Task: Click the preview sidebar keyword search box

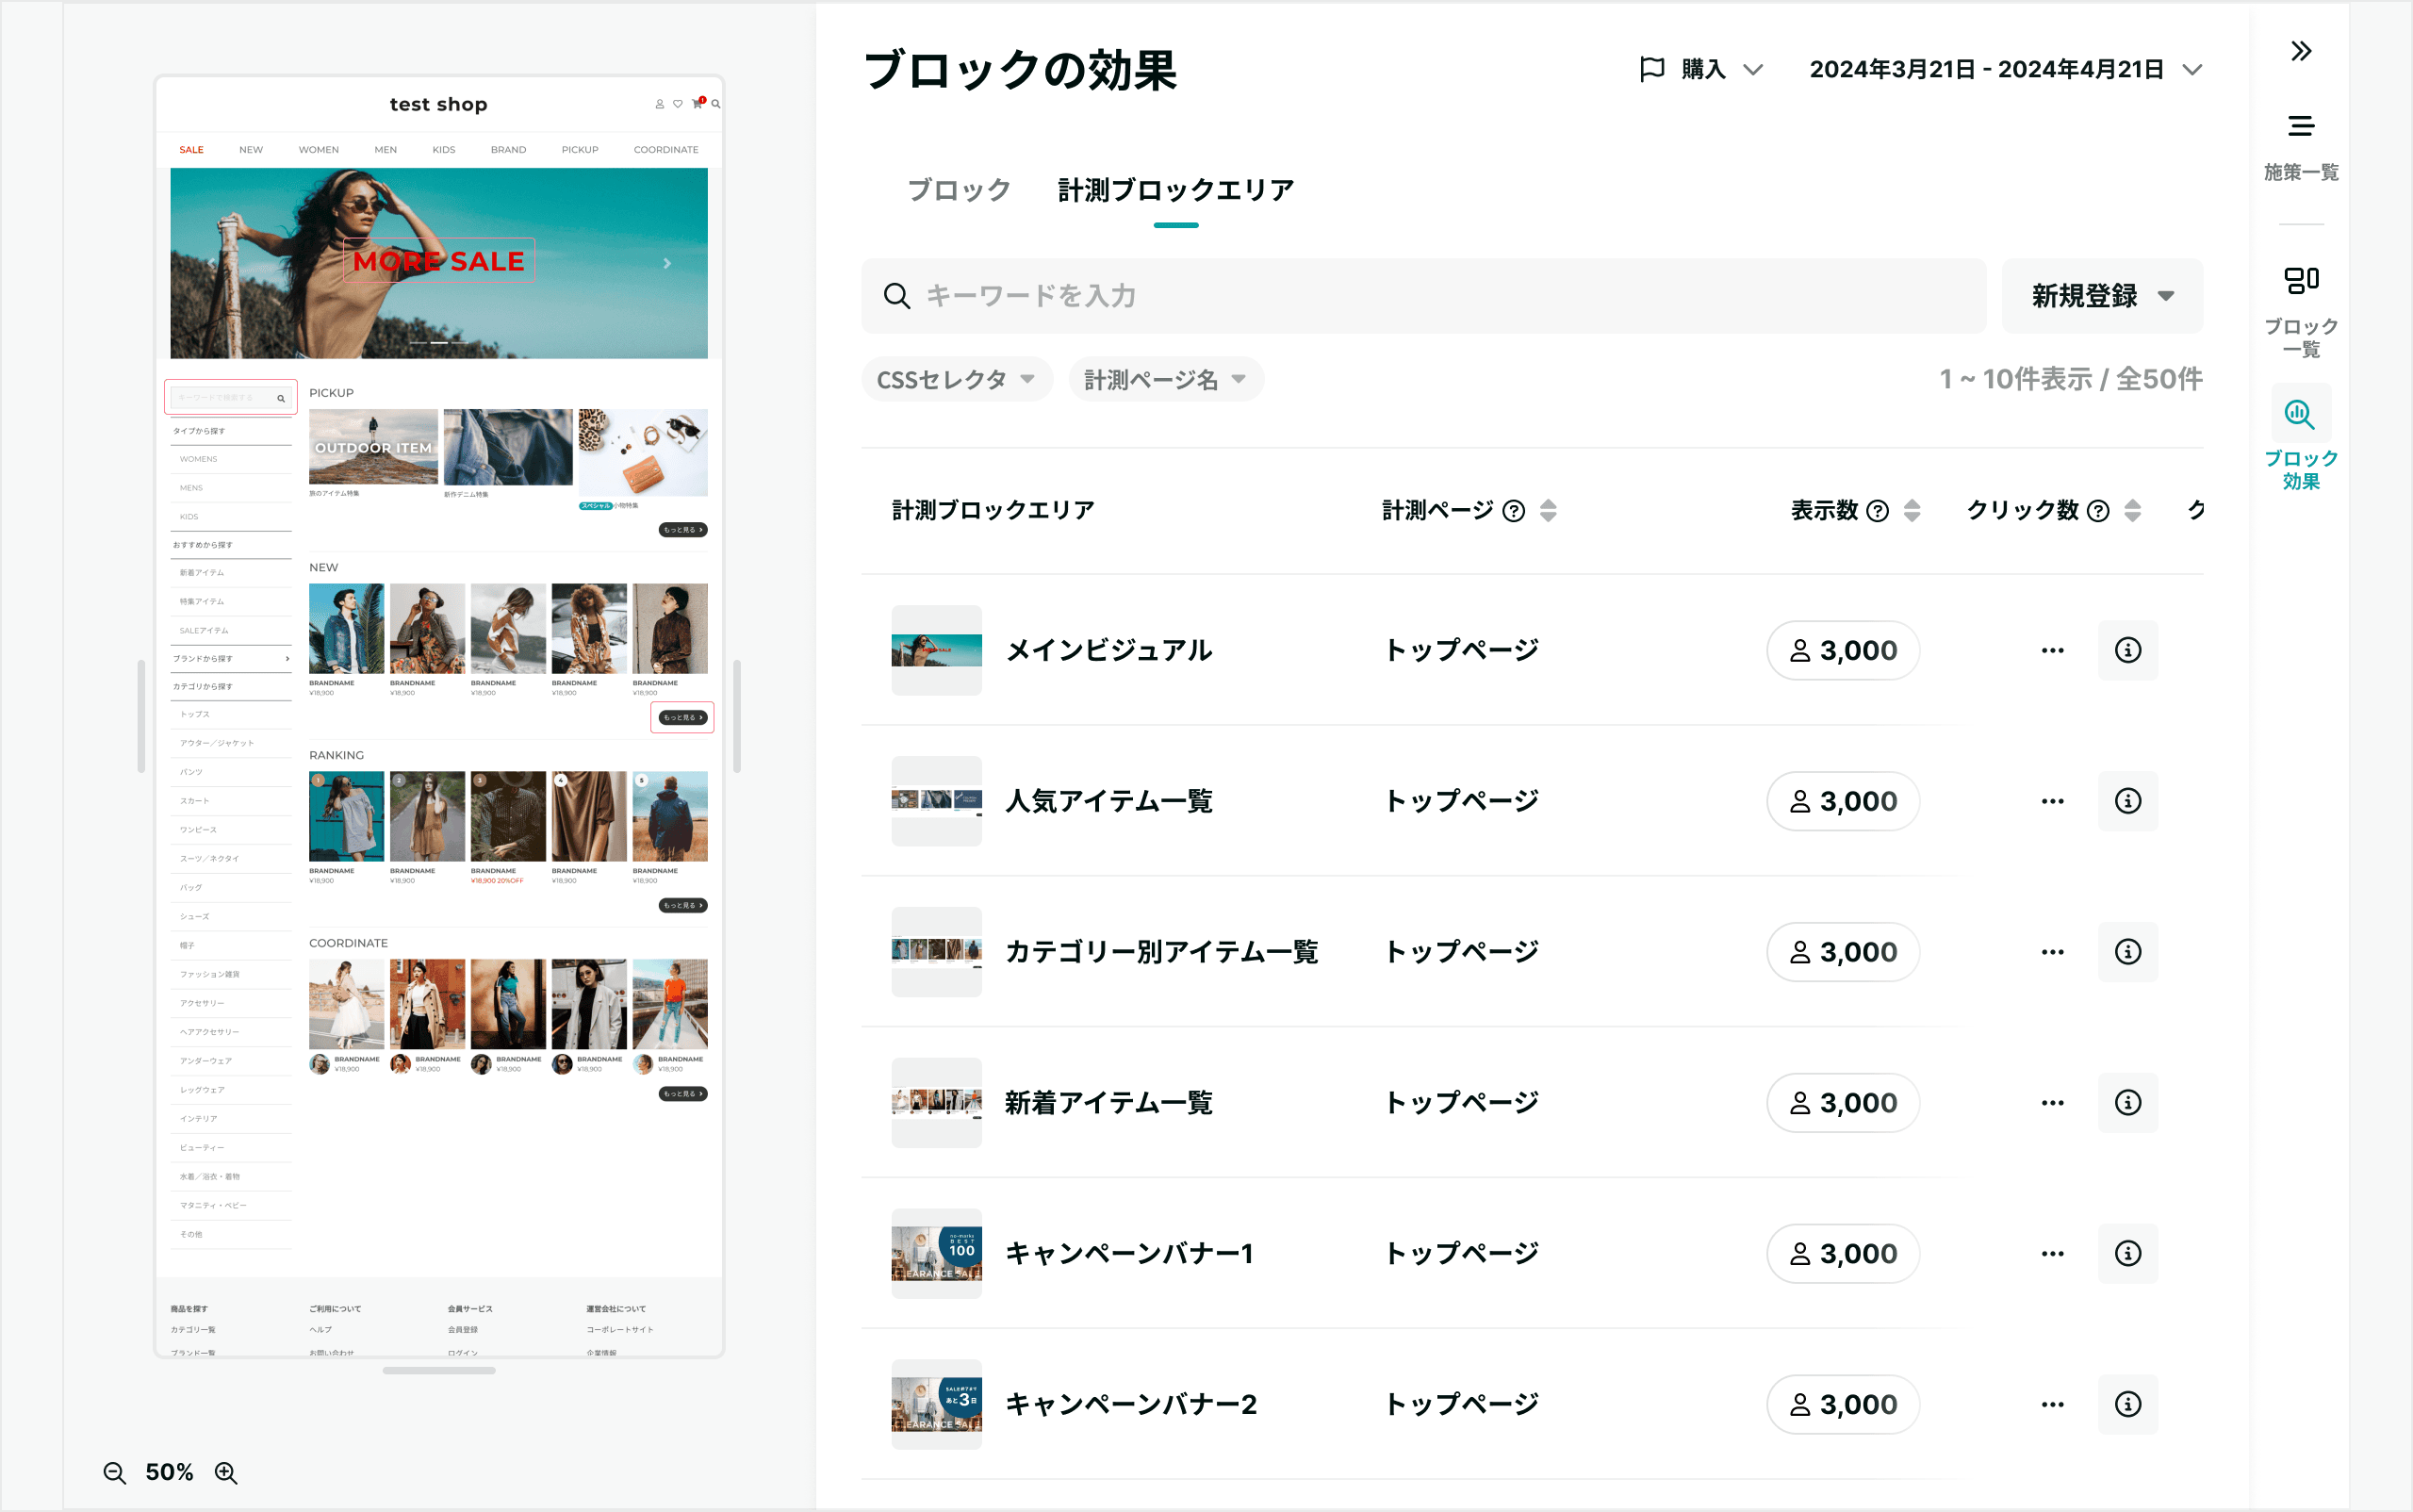Action: point(231,397)
